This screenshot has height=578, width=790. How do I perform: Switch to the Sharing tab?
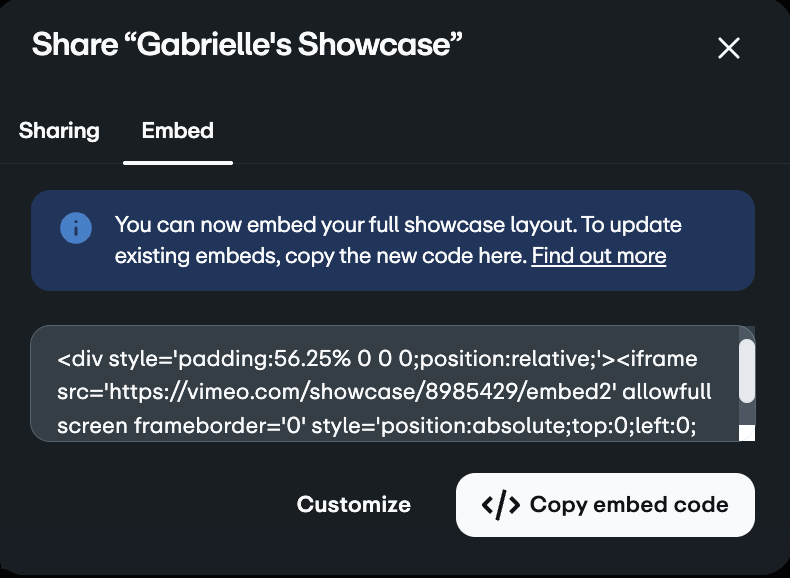pyautogui.click(x=59, y=130)
